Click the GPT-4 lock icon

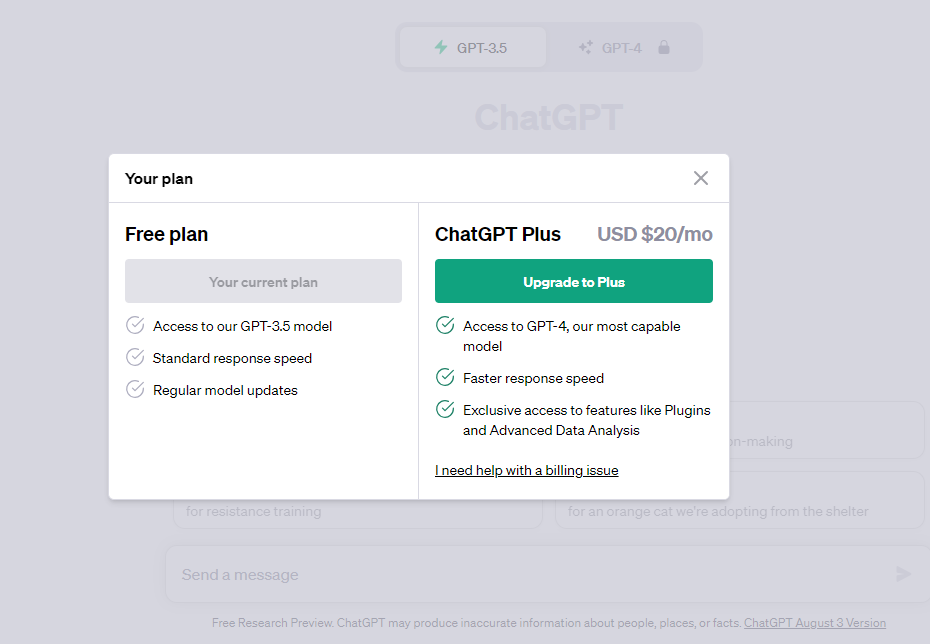point(664,47)
